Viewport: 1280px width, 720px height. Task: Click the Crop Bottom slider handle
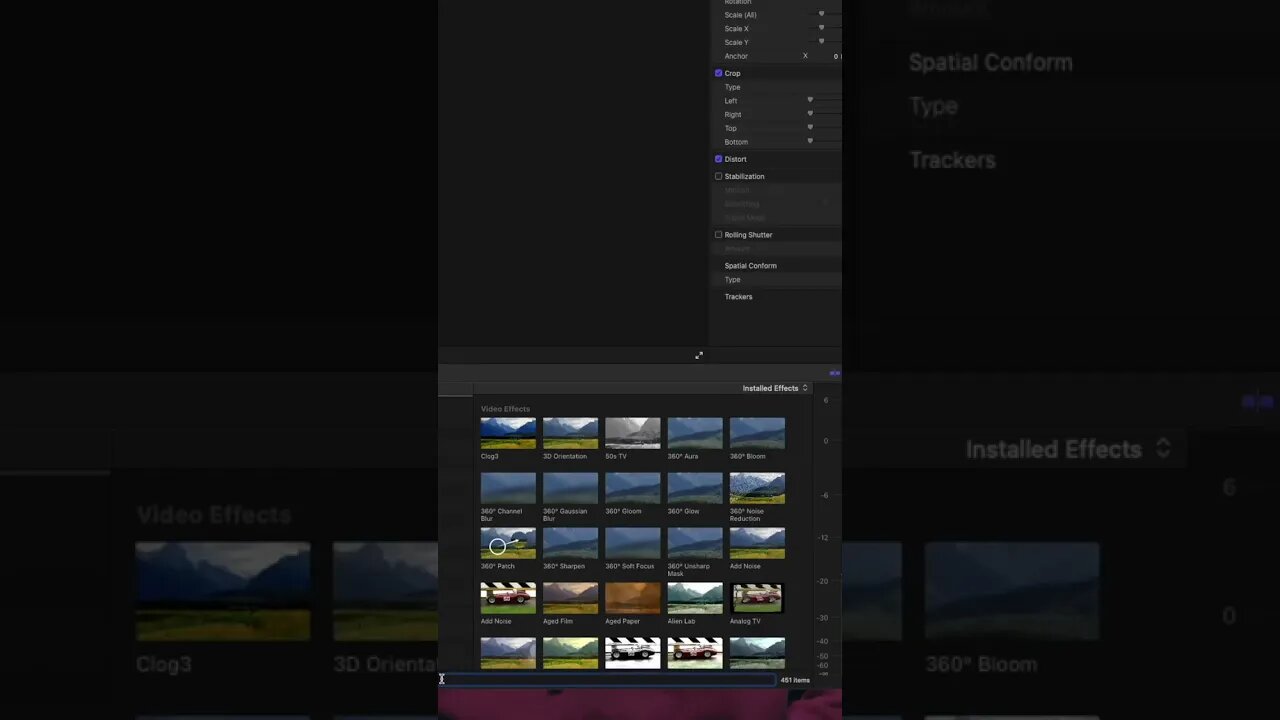pyautogui.click(x=810, y=141)
